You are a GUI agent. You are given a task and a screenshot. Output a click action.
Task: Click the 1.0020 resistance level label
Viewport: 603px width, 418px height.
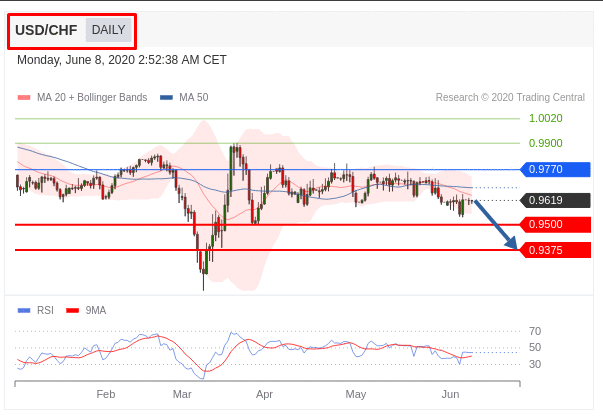pyautogui.click(x=545, y=118)
